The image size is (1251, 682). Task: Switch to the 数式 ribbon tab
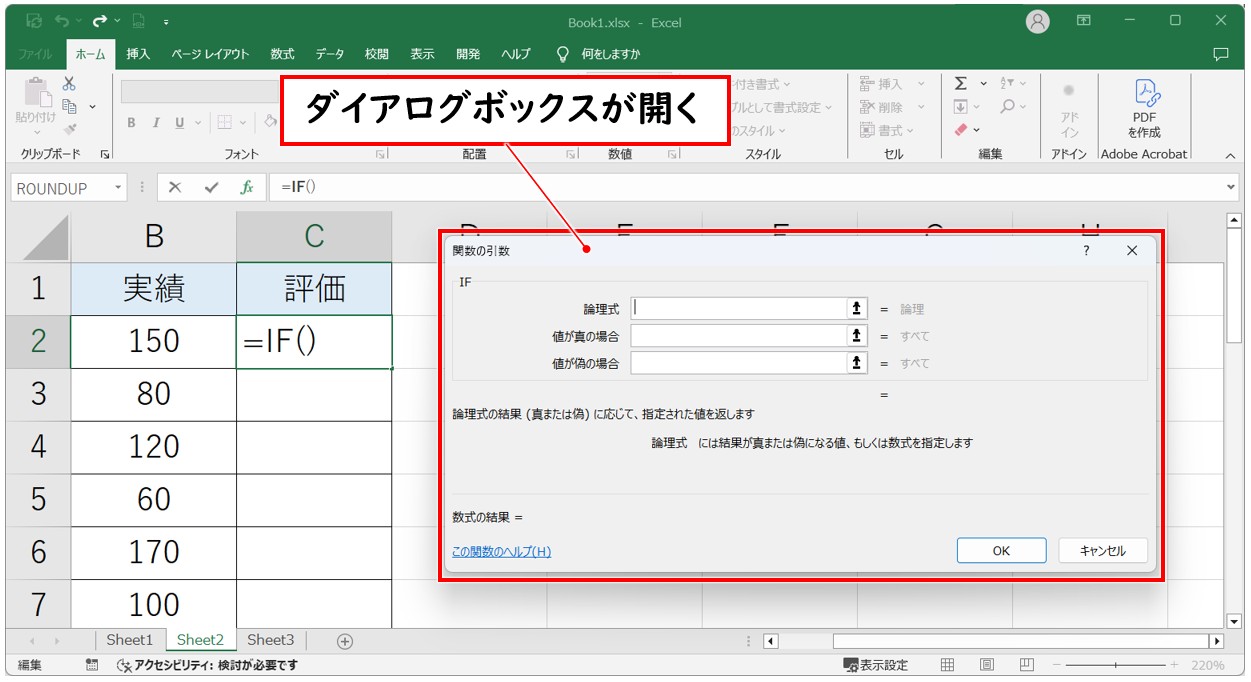click(282, 54)
